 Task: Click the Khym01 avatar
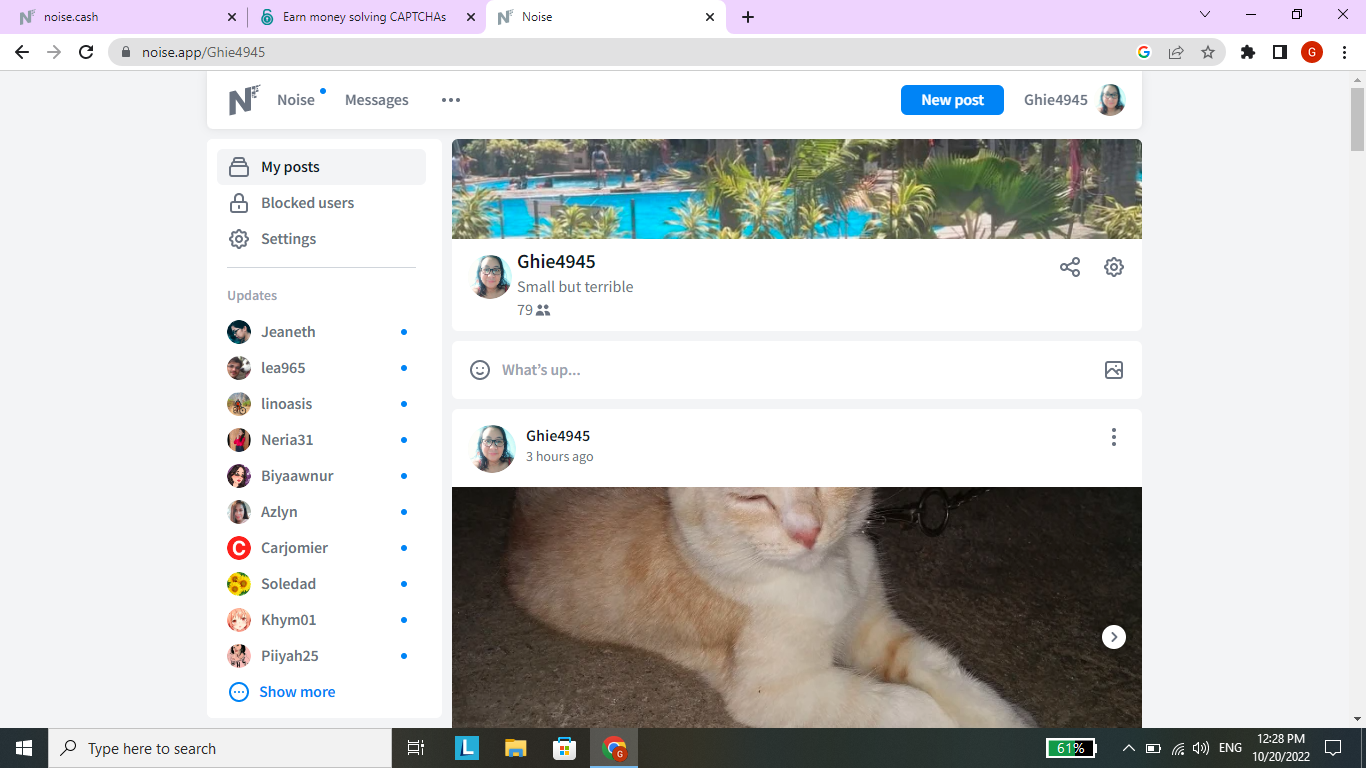[239, 620]
